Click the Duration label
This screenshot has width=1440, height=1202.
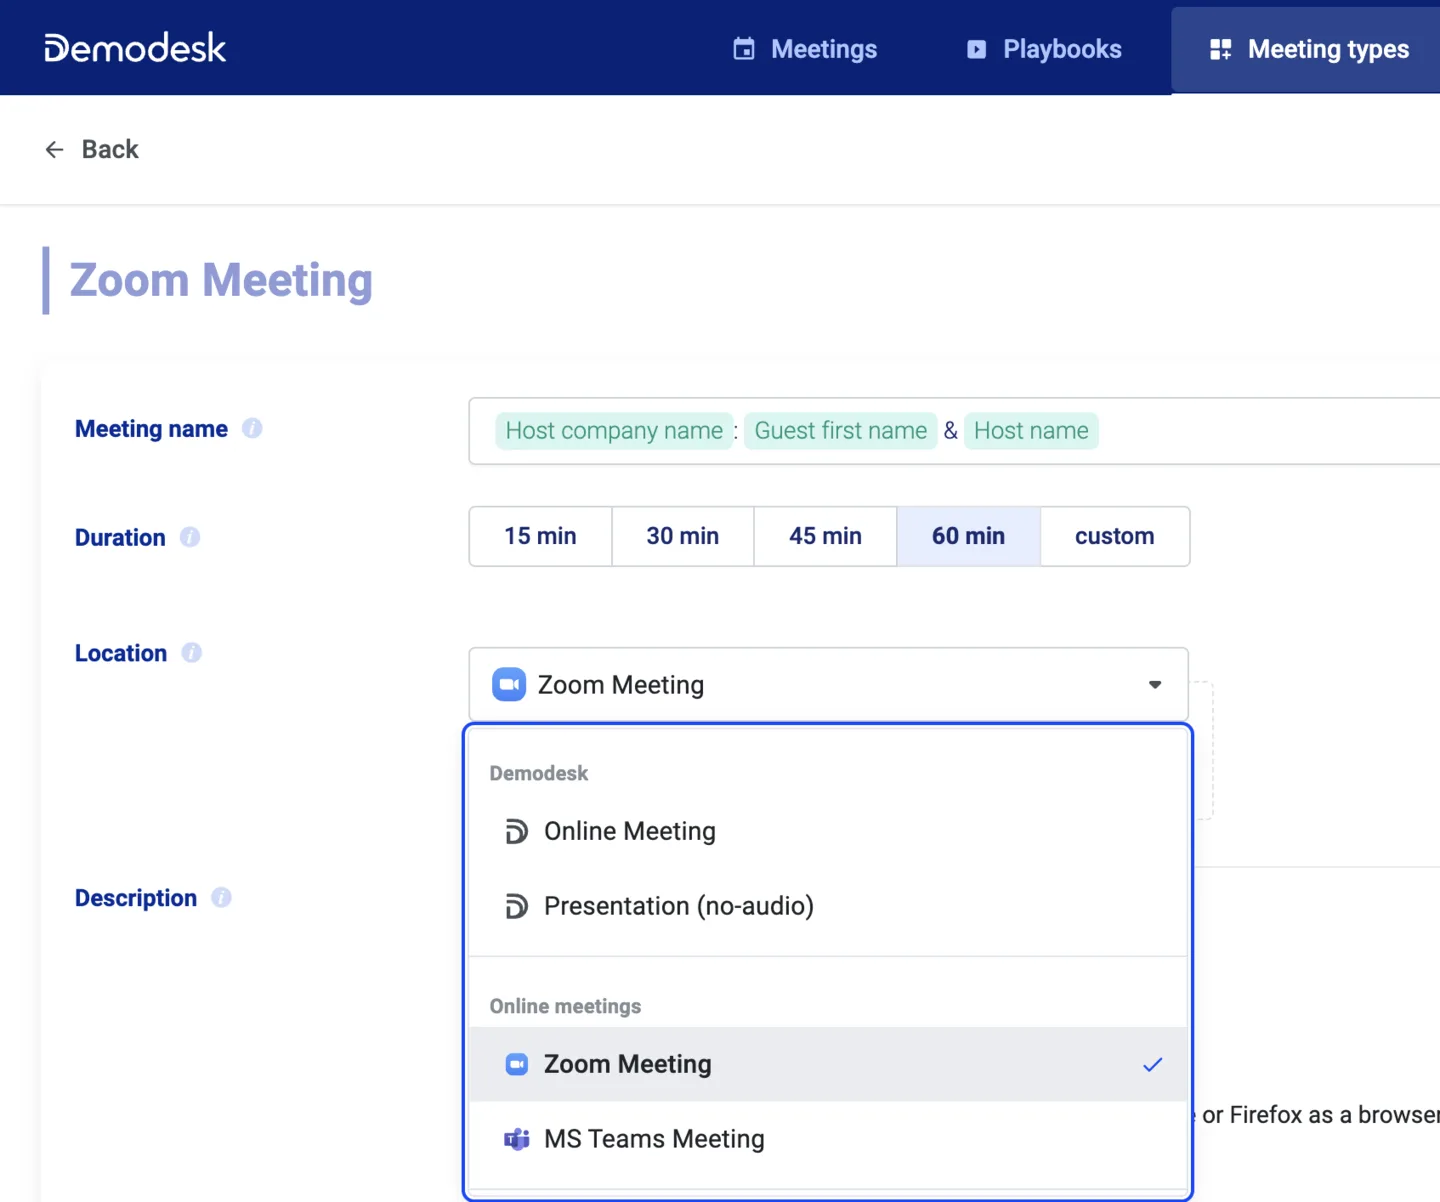coord(120,538)
